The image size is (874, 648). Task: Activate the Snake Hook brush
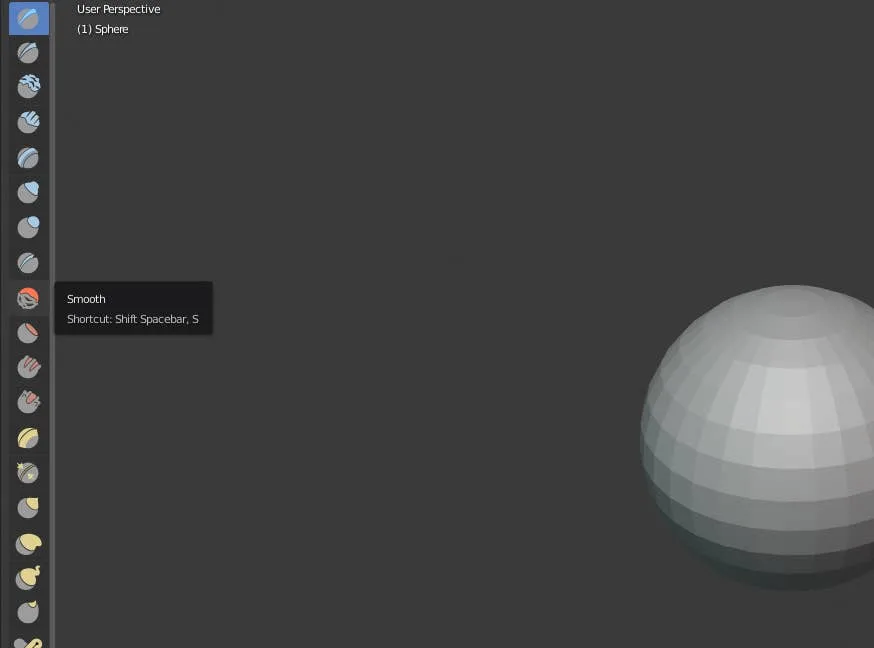28,578
